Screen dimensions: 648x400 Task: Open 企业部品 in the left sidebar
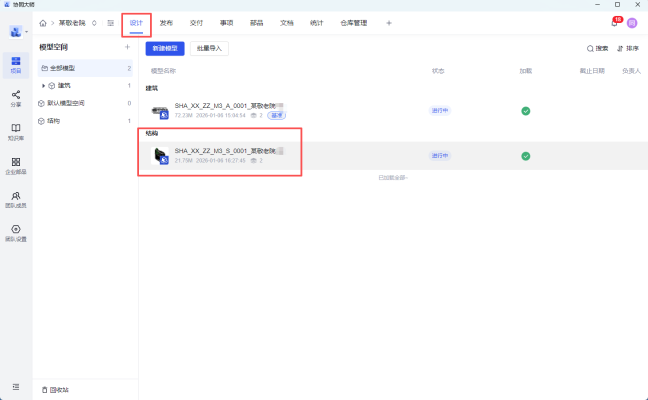16,165
